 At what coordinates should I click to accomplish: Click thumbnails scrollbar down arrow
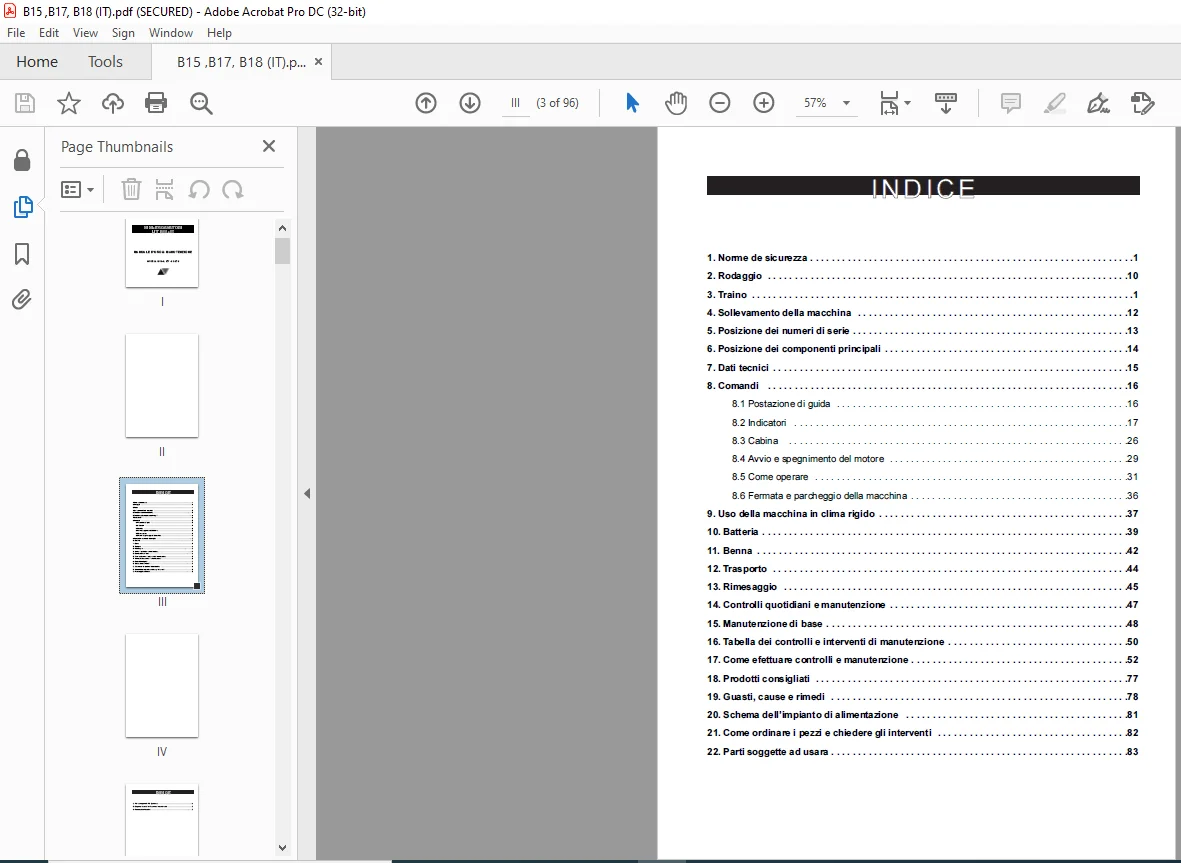282,847
